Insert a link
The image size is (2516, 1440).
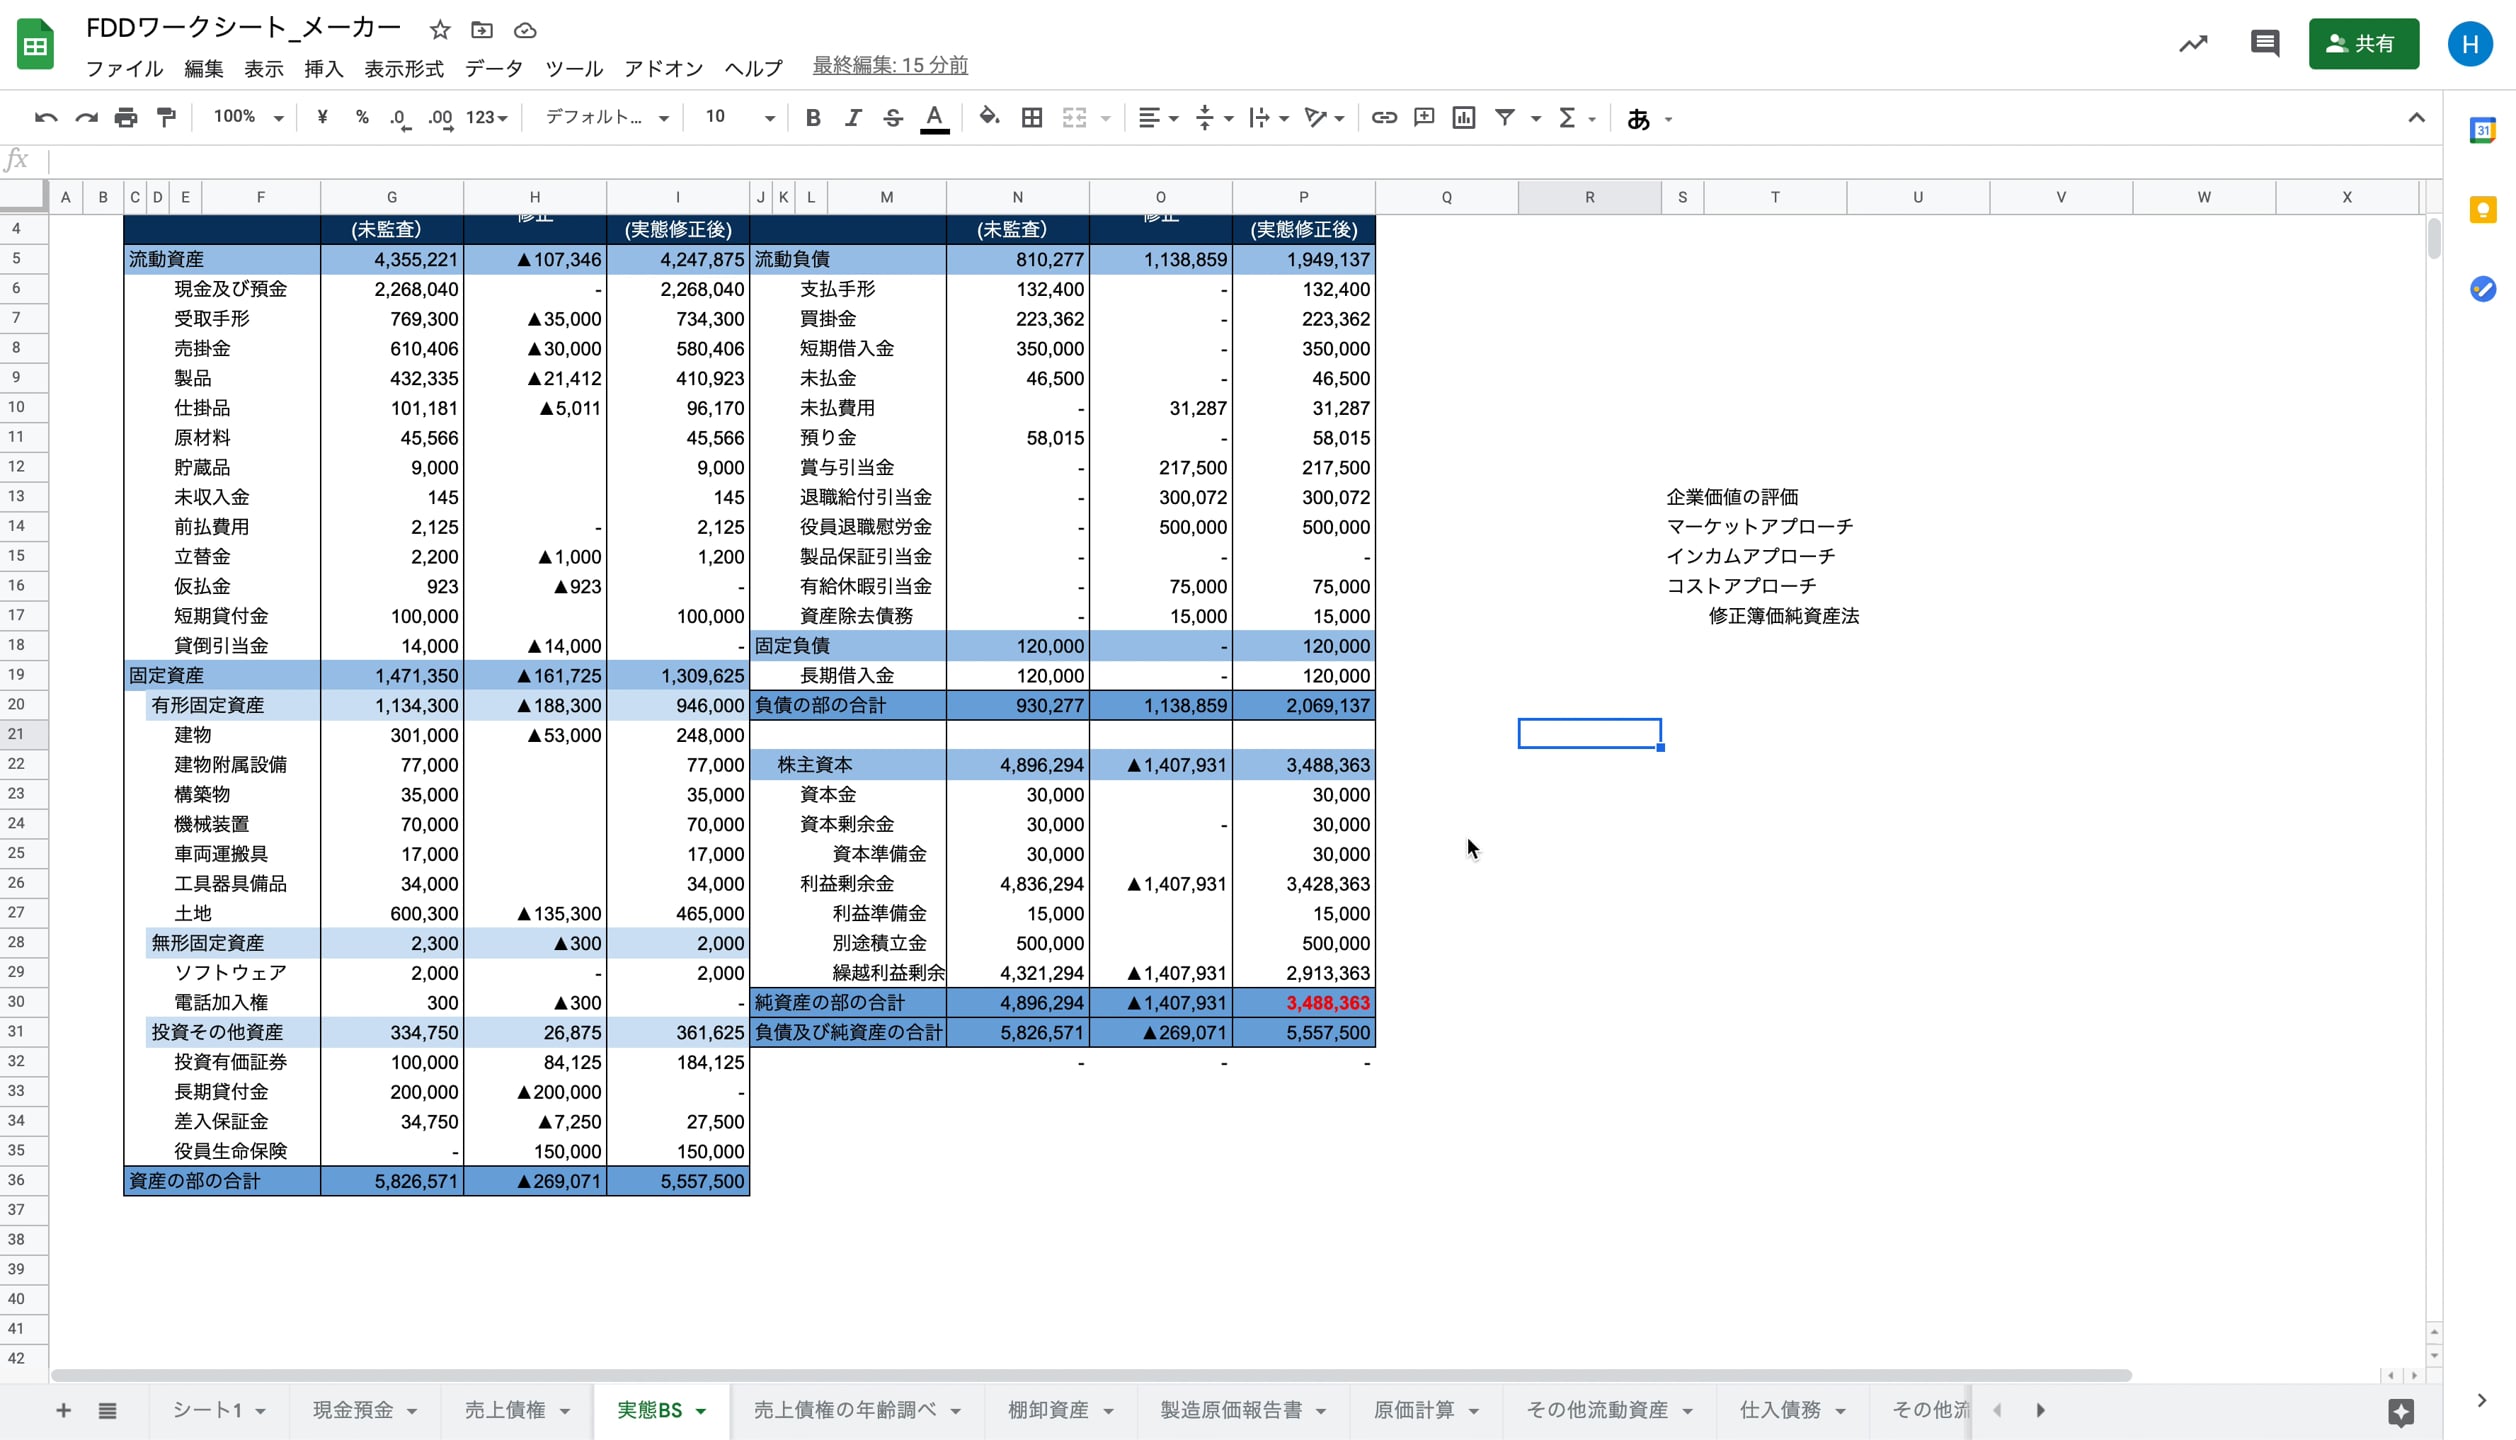(x=1384, y=117)
